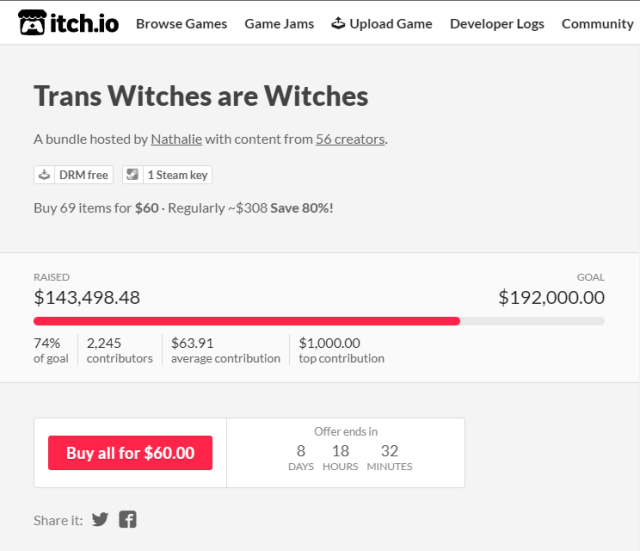The height and width of the screenshot is (551, 640).
Task: Click the offer countdown timer
Action: [346, 453]
